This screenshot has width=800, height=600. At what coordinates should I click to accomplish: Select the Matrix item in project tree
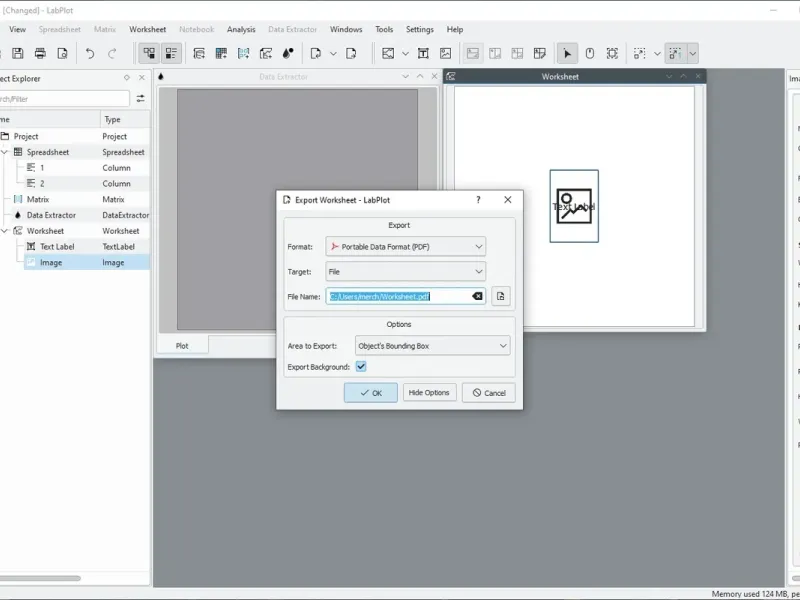point(38,199)
